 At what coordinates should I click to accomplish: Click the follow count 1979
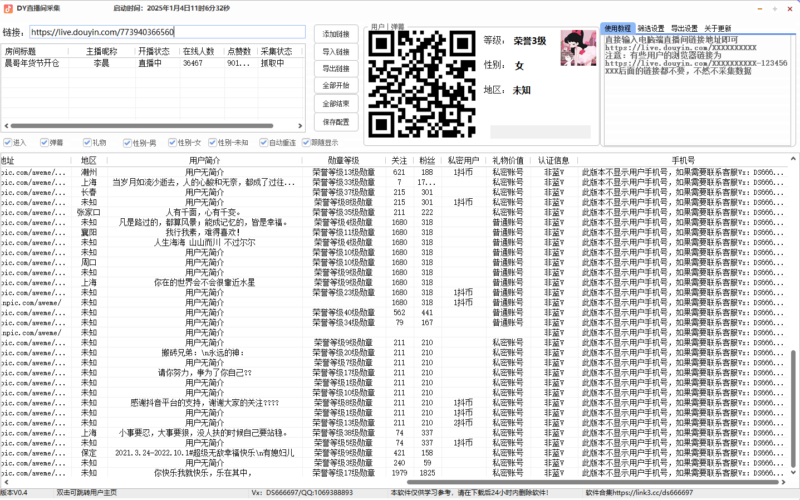[399, 473]
